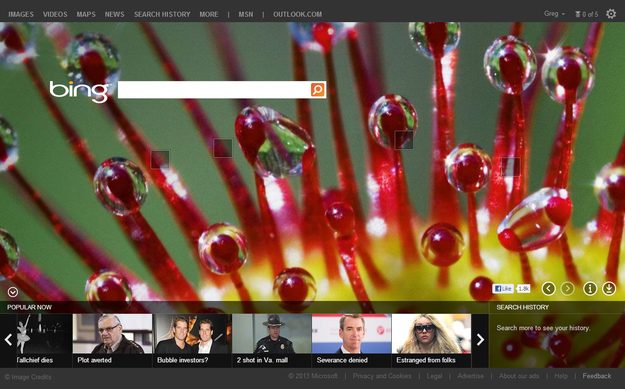Collapse the bottom panel with circle chevron
The height and width of the screenshot is (389, 625).
[13, 292]
